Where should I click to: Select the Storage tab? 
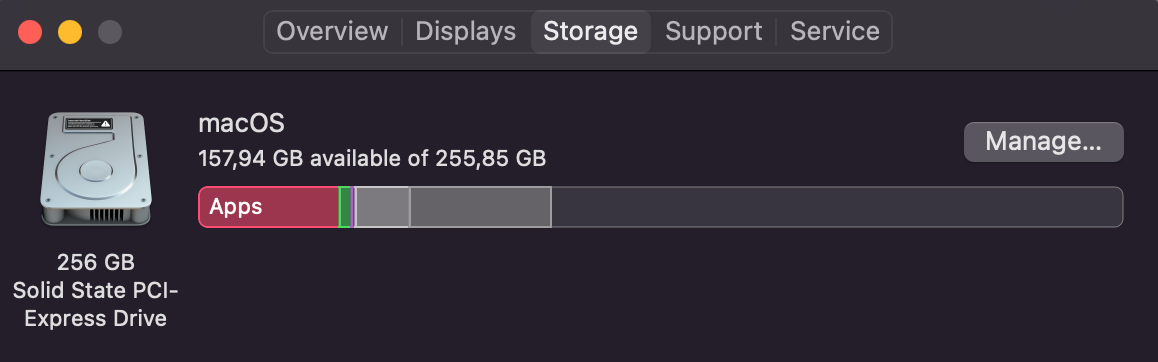tap(590, 32)
